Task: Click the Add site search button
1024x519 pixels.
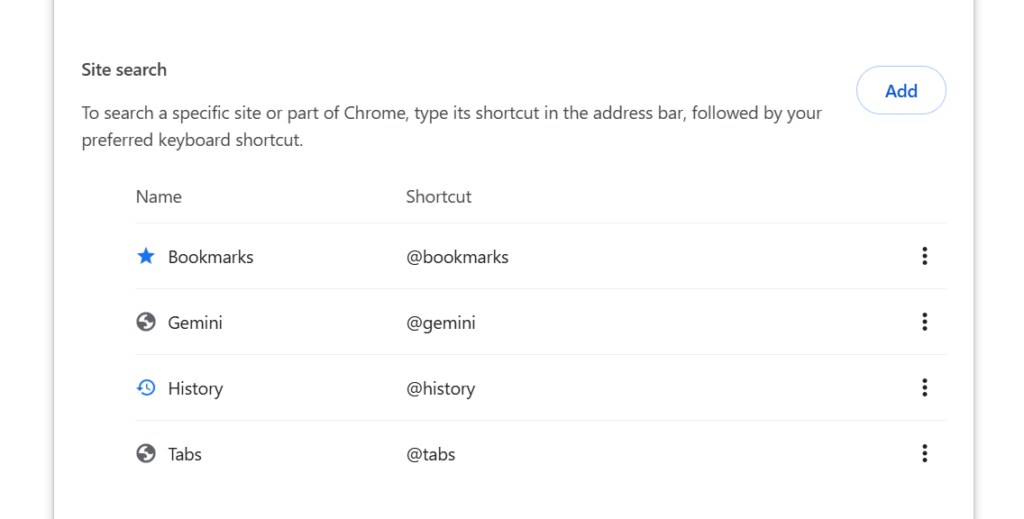Action: point(901,90)
